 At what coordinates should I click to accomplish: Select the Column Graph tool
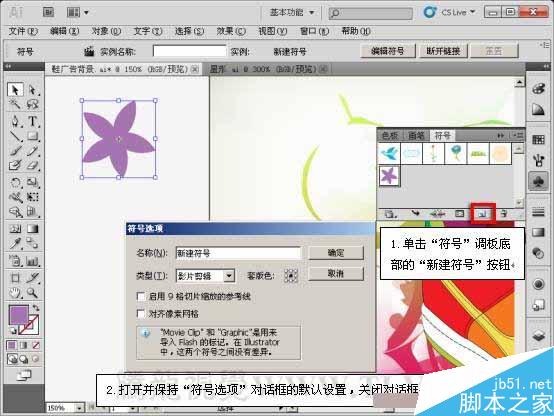[33, 261]
